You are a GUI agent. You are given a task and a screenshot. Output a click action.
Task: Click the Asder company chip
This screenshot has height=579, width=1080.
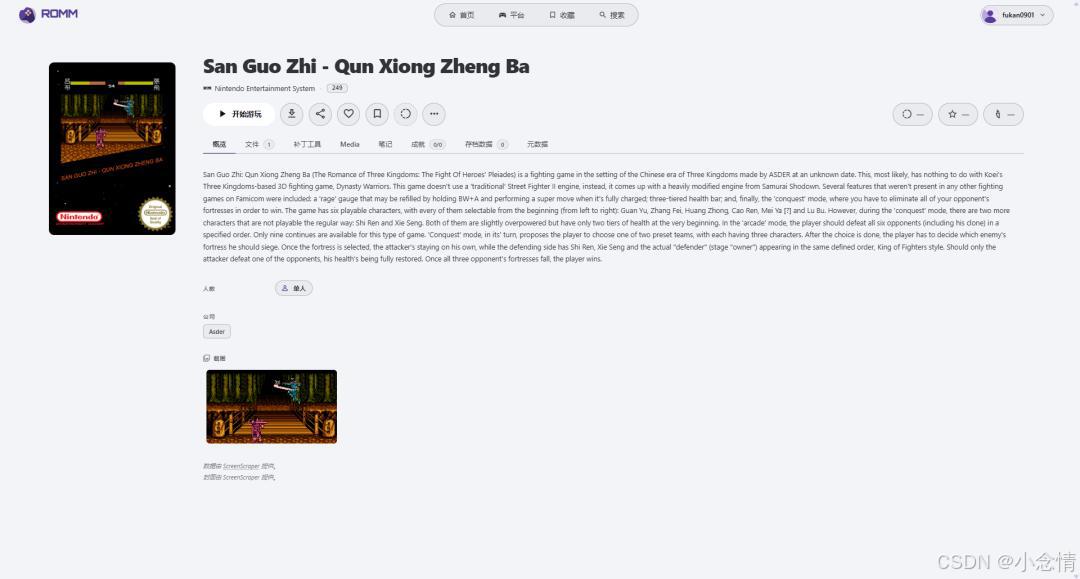tap(217, 332)
